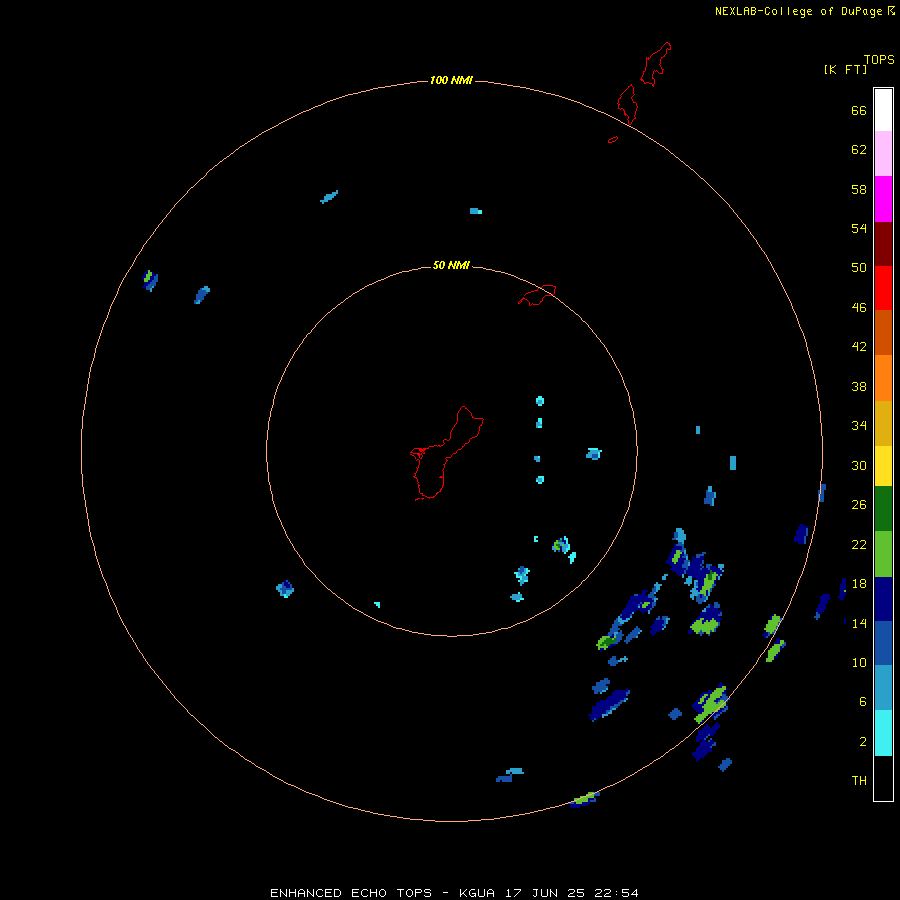
Task: Click the 30 legend value
Action: click(x=859, y=465)
